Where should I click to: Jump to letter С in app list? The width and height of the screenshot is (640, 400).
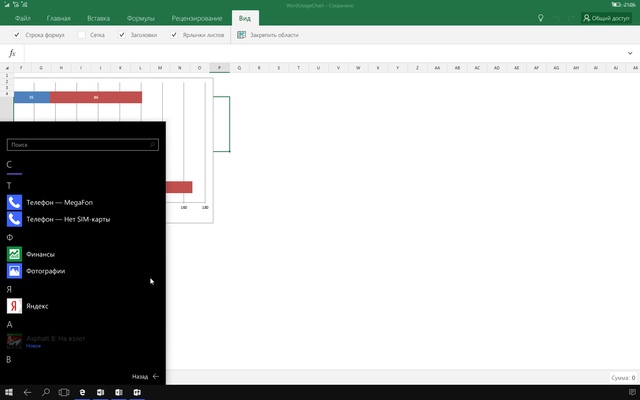click(x=9, y=164)
